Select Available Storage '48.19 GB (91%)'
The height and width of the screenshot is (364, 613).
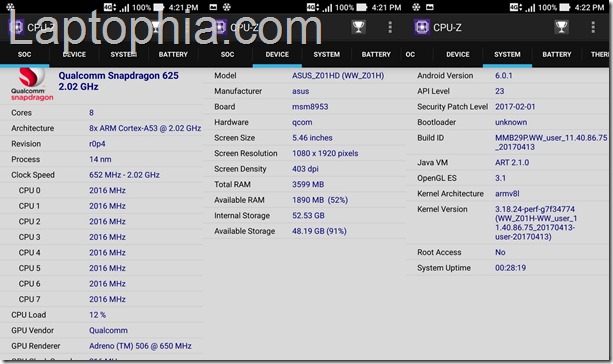[x=319, y=231]
